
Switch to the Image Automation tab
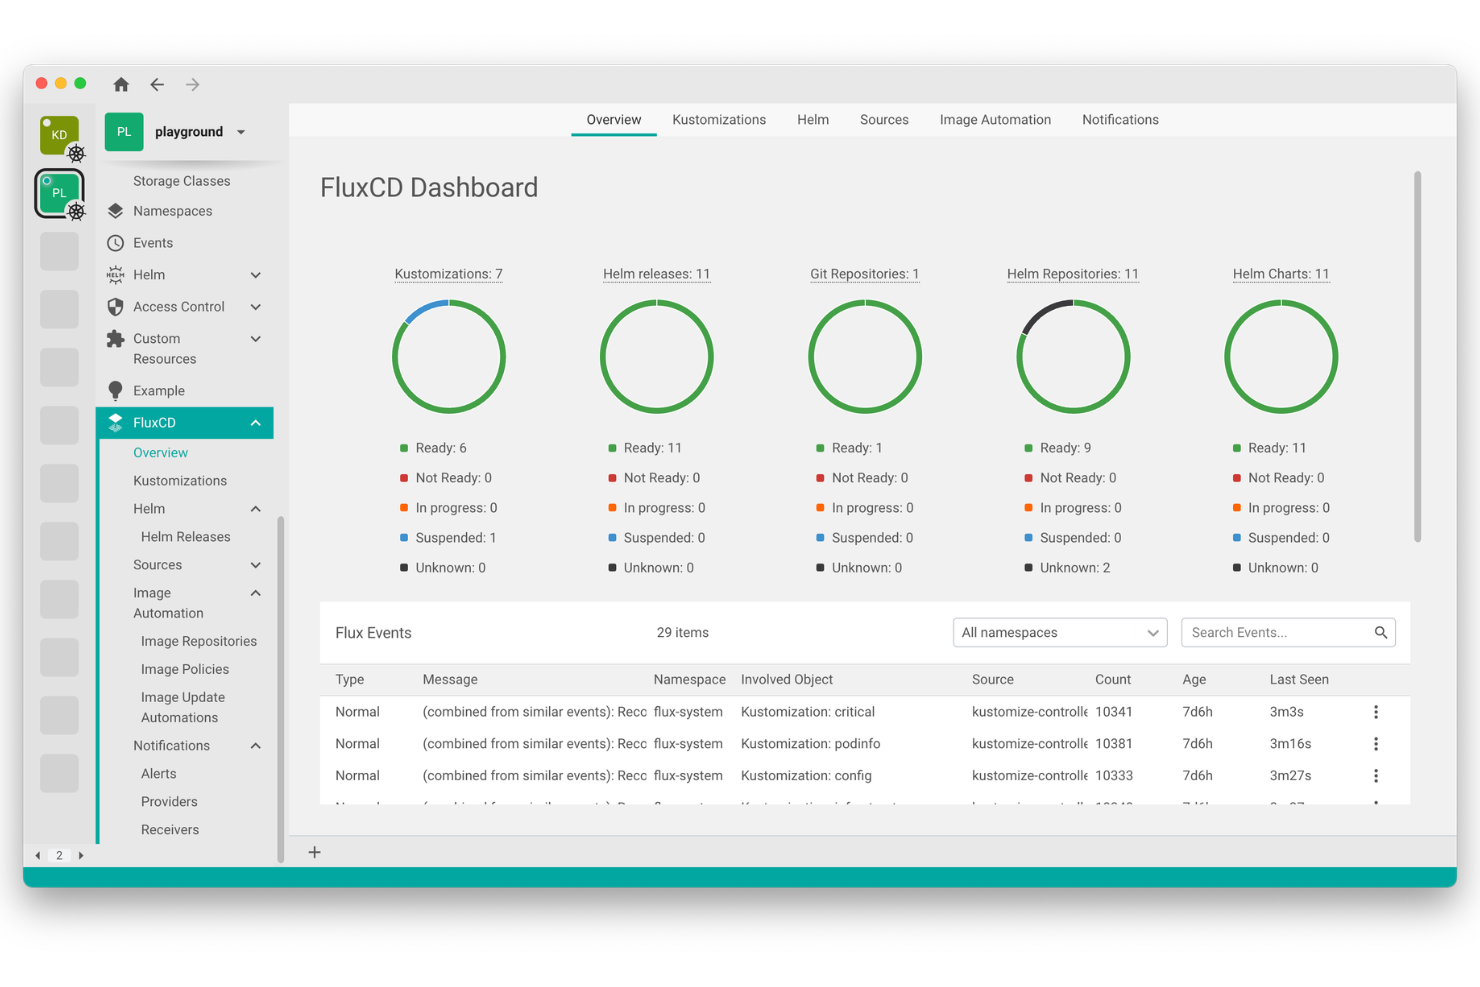[x=995, y=120]
